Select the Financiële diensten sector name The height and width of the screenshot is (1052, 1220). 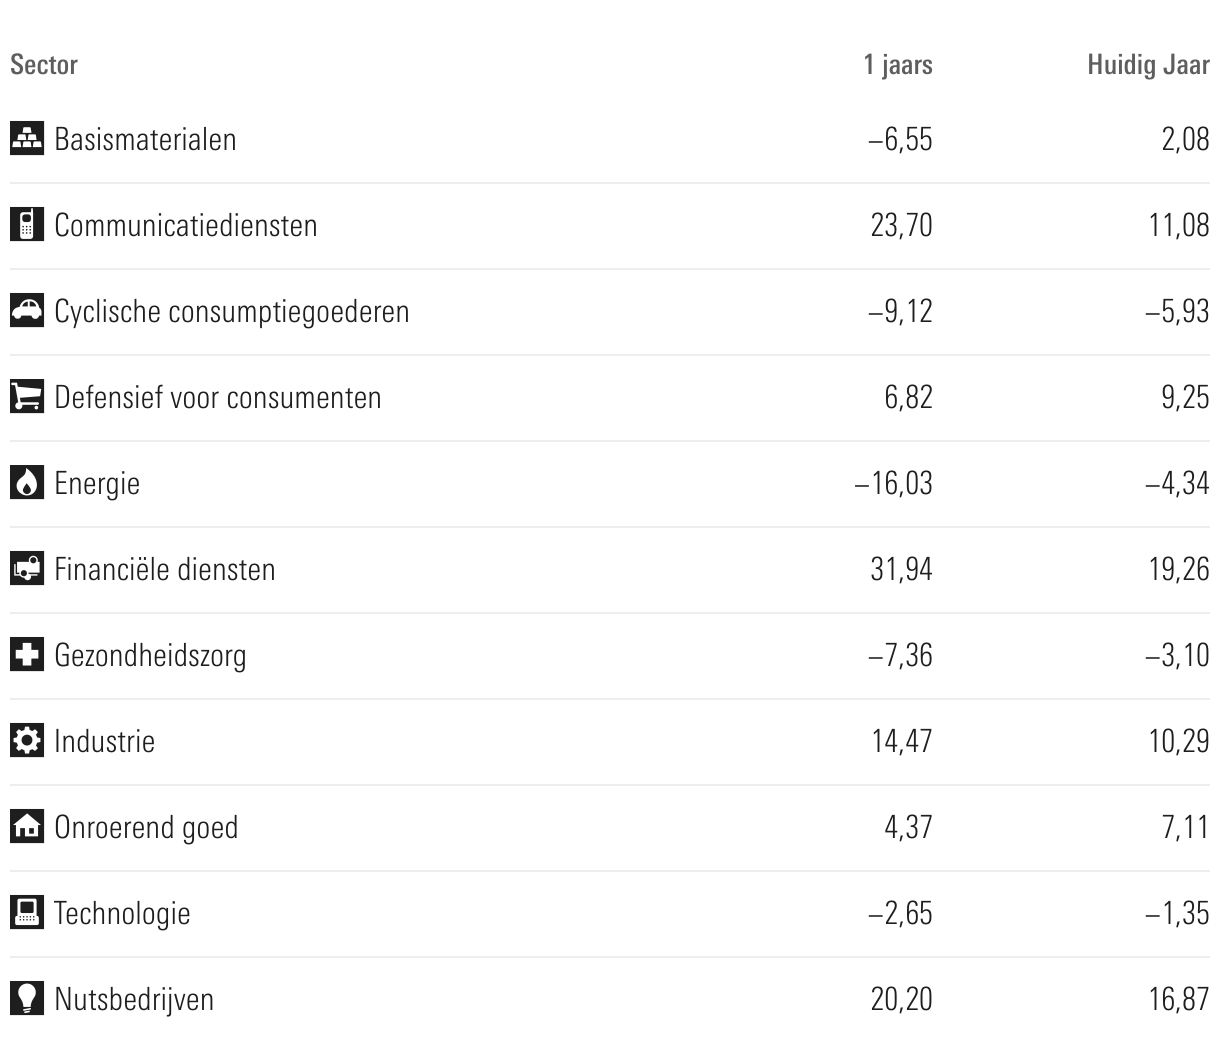click(x=165, y=569)
